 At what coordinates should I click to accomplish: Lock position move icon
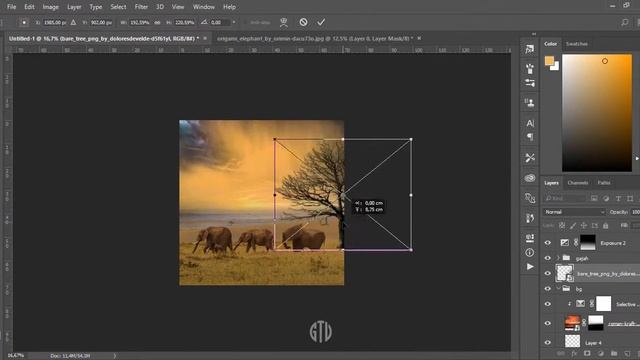click(x=584, y=225)
